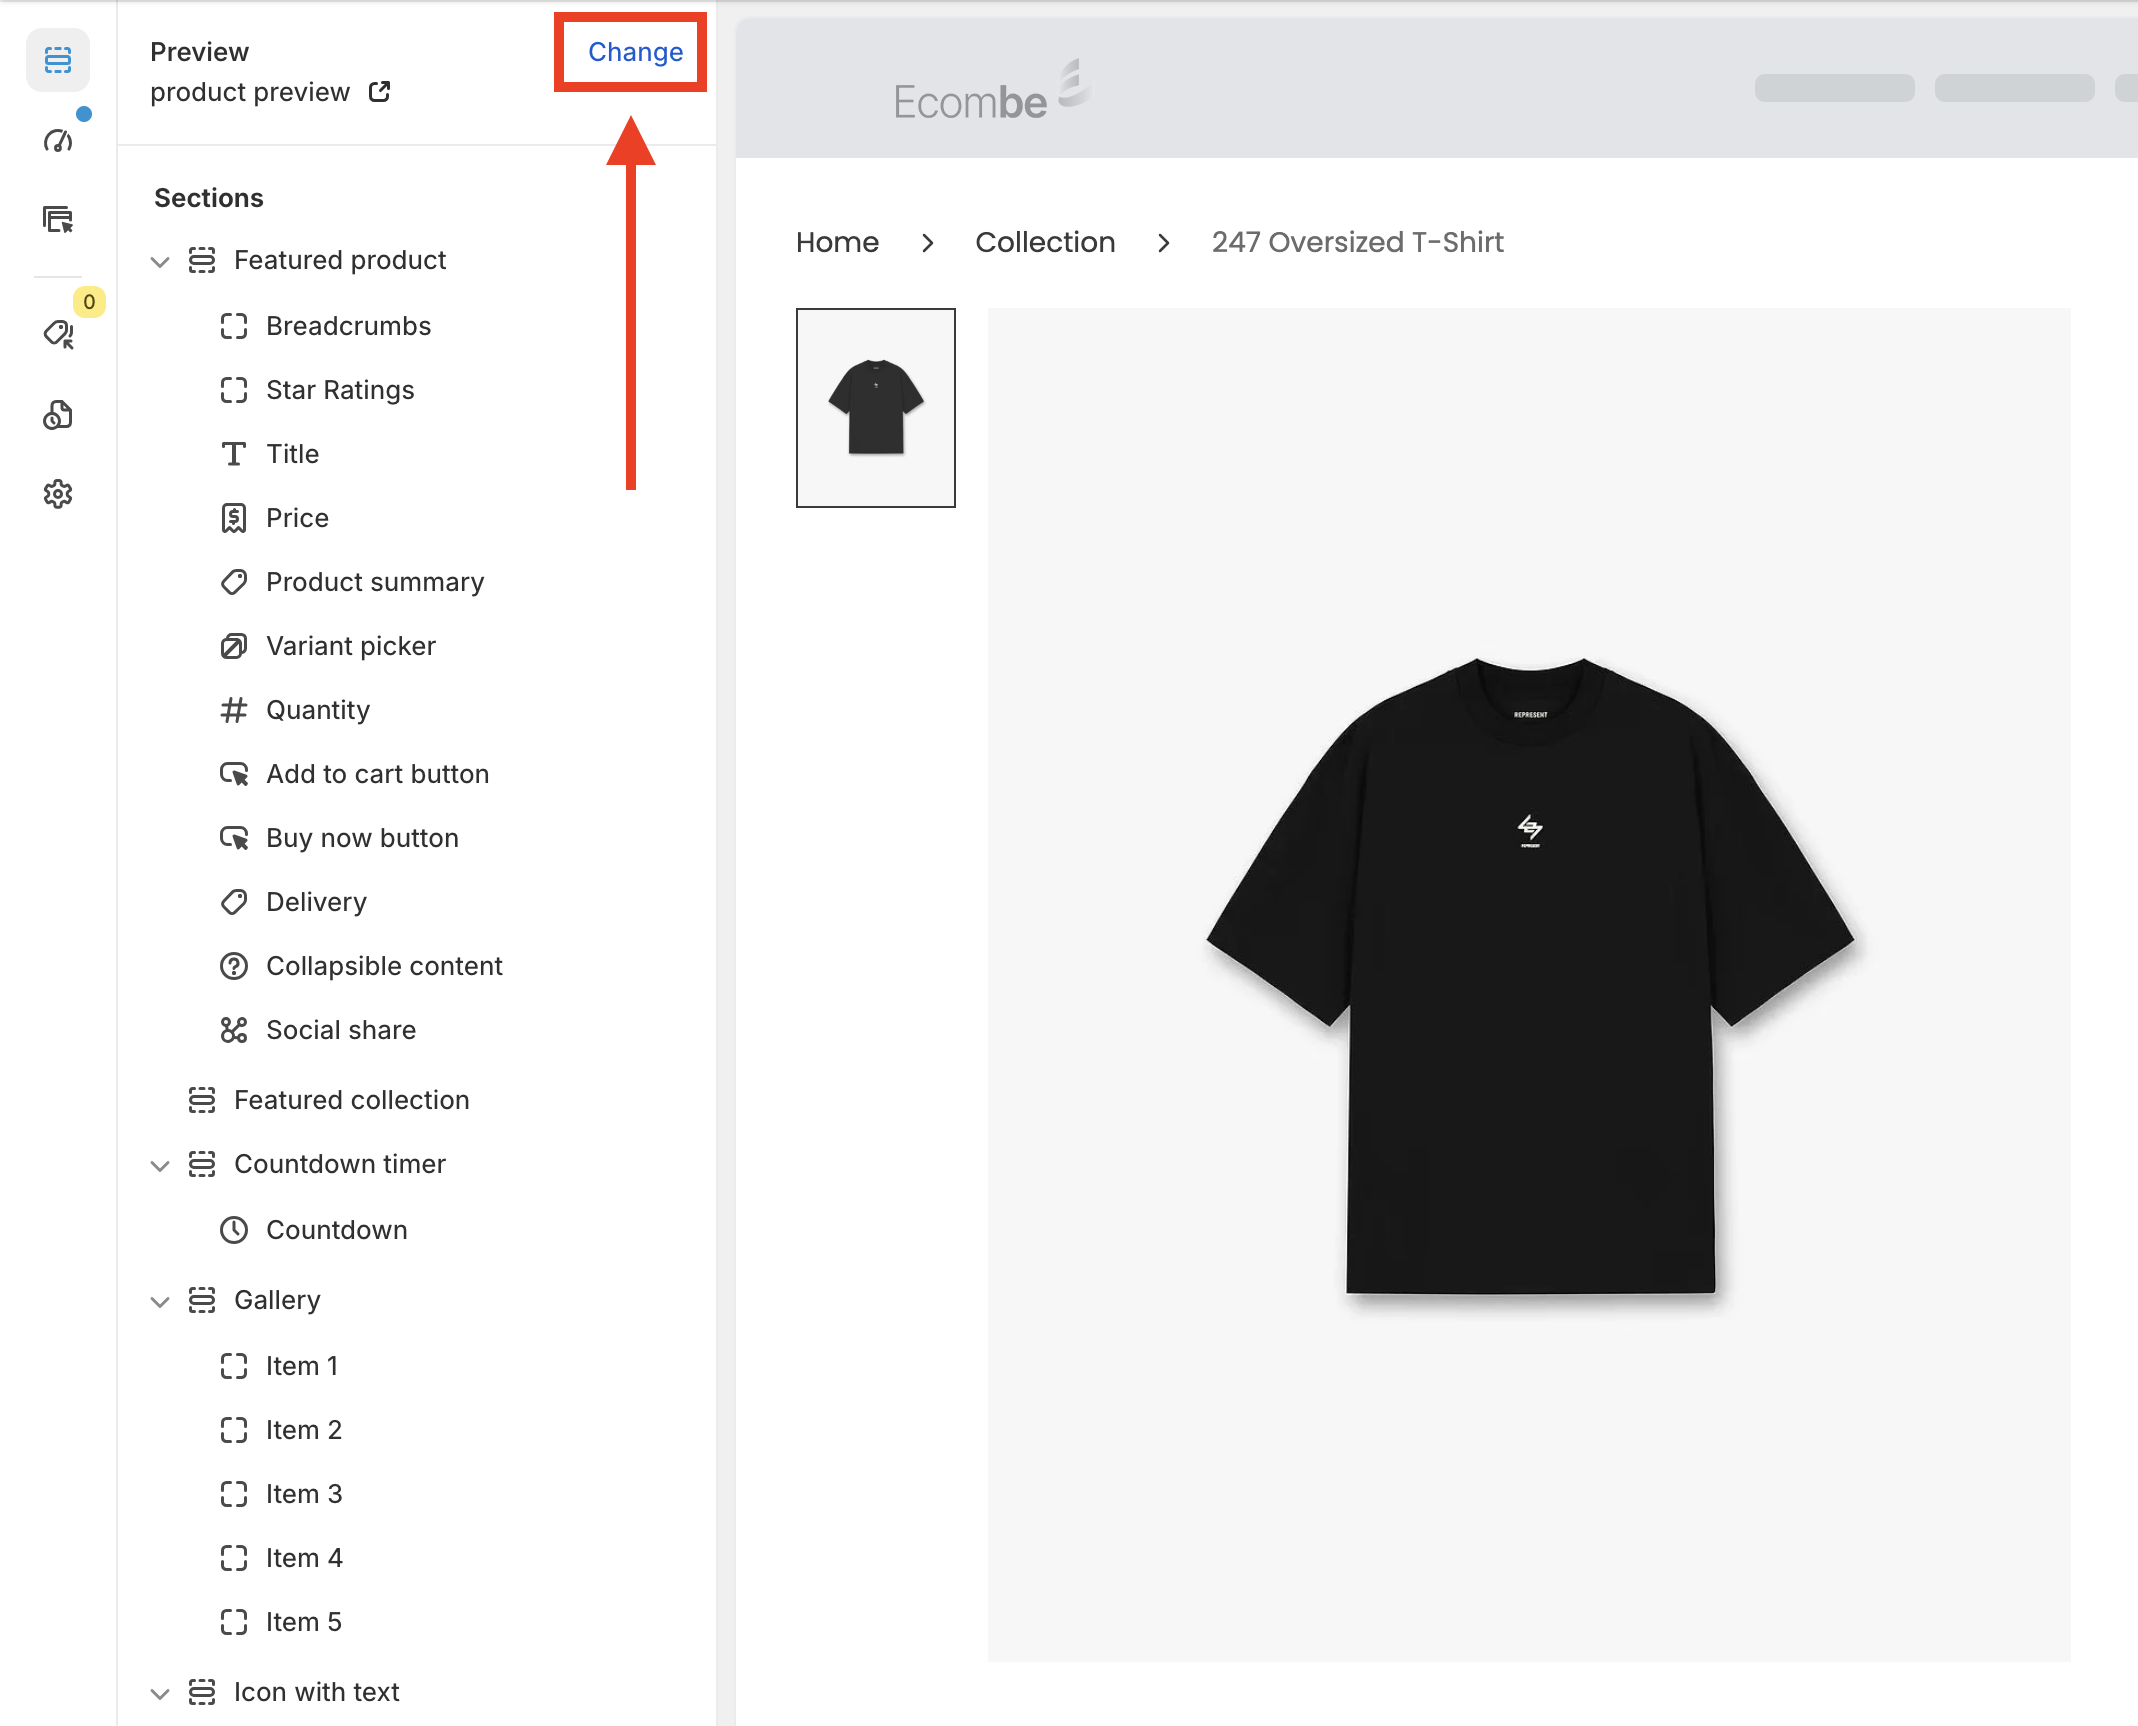Click the Change preview button
The image size is (2138, 1726).
tap(635, 52)
